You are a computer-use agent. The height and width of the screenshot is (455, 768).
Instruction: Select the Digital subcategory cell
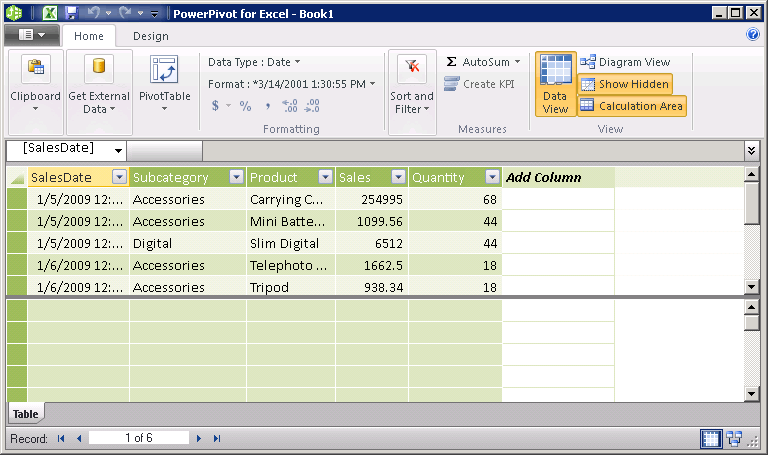[x=188, y=243]
